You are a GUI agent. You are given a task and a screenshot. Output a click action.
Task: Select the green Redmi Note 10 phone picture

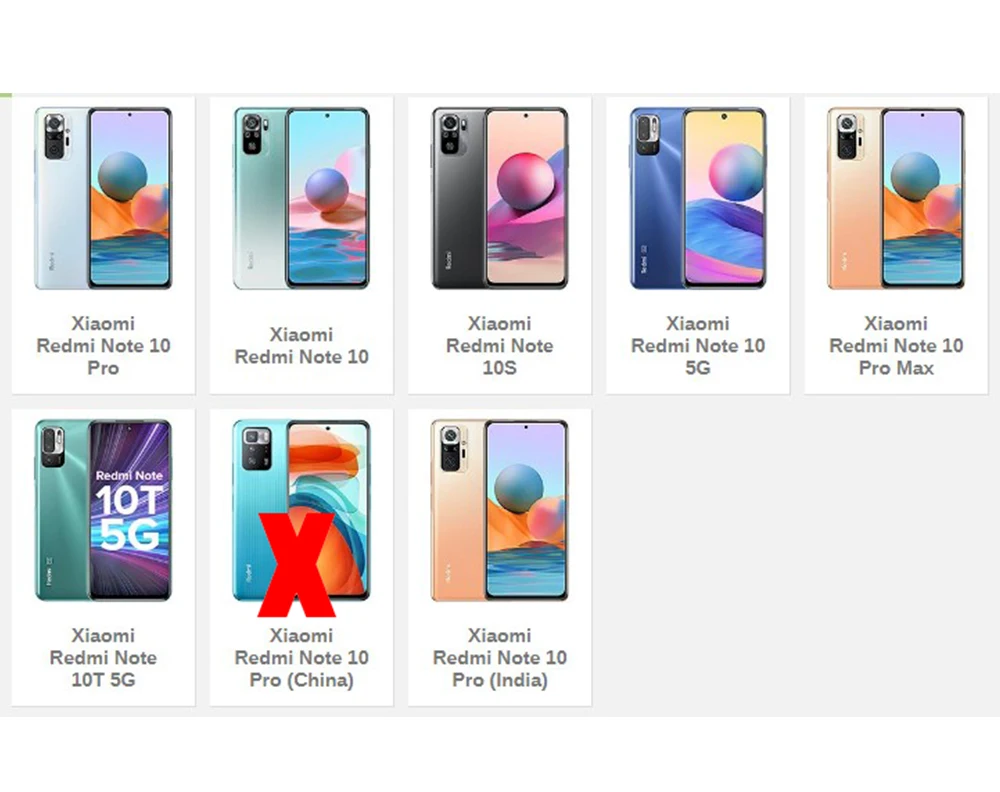coord(301,198)
